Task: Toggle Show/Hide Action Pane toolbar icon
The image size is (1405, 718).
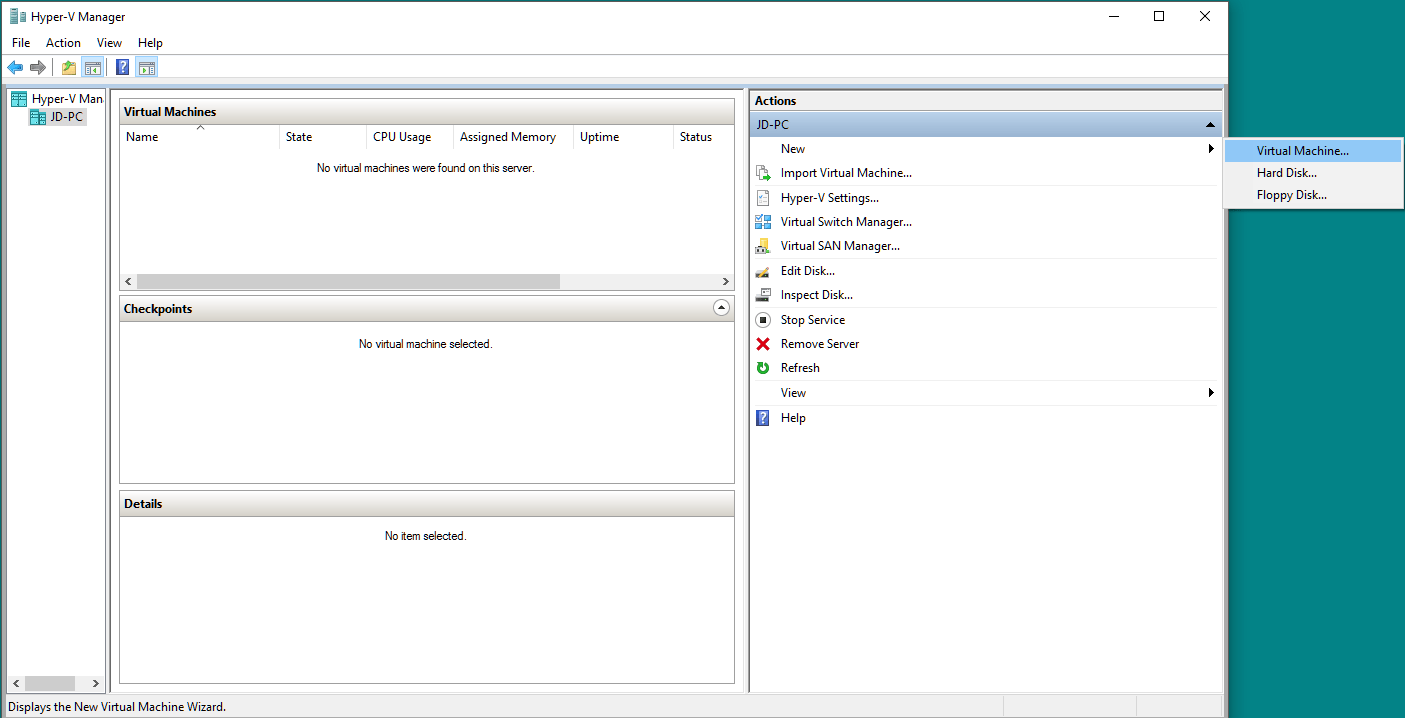Action: (x=147, y=67)
